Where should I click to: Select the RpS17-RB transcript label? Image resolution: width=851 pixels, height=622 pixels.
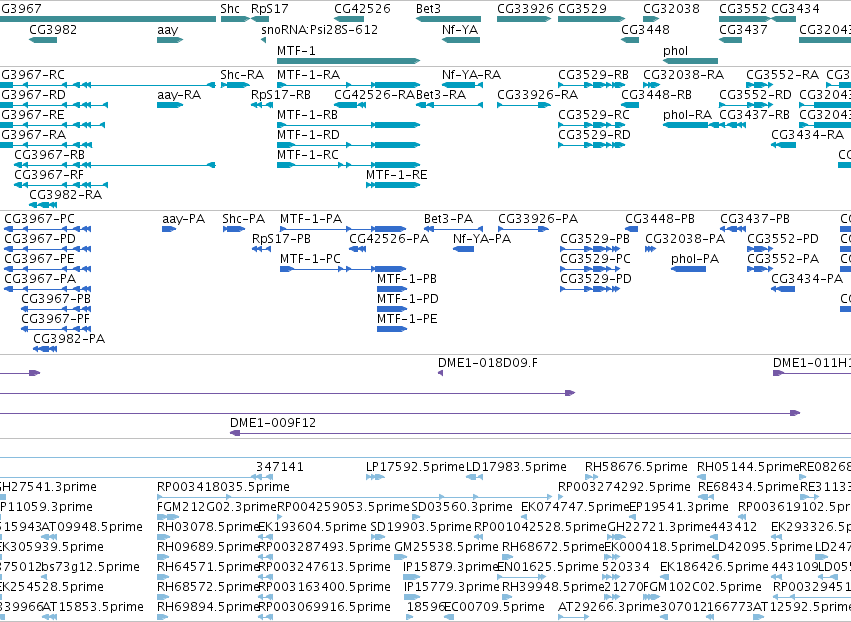point(281,95)
